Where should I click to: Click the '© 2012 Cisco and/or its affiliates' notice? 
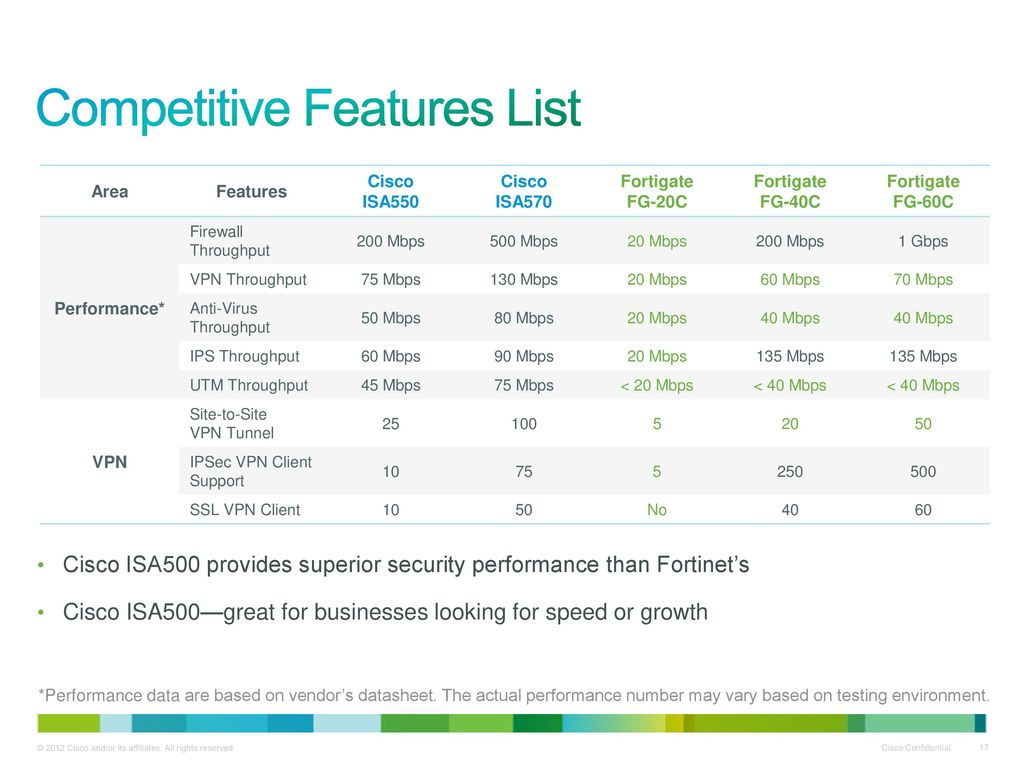(x=136, y=748)
